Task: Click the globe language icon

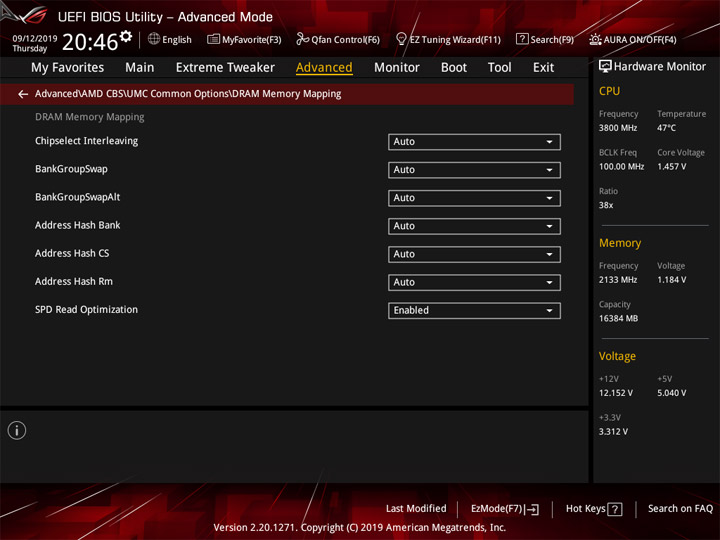Action: click(x=154, y=39)
